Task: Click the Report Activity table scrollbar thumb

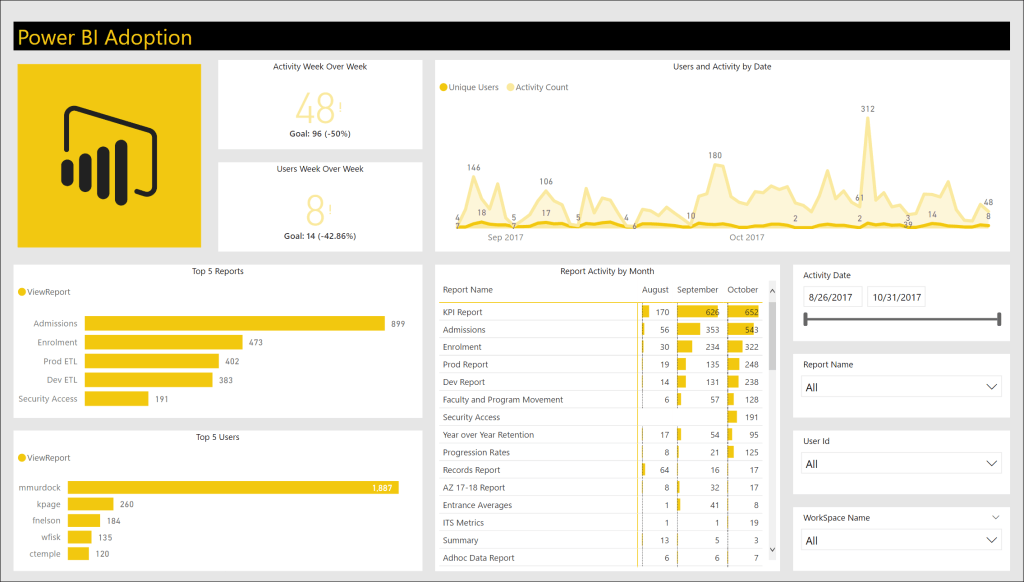Action: pos(773,336)
